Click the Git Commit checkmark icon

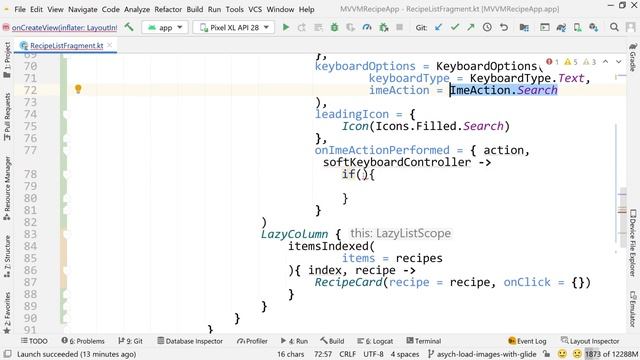(x=455, y=27)
